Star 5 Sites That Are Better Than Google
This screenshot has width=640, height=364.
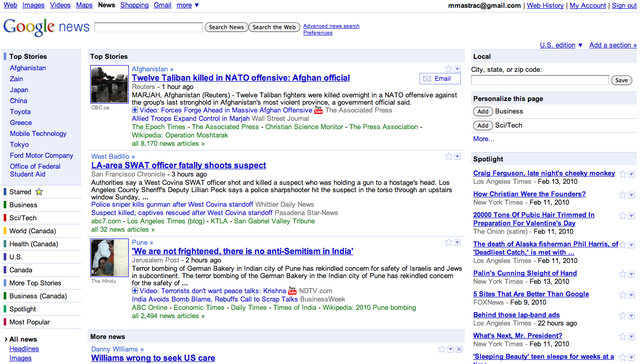(622, 295)
